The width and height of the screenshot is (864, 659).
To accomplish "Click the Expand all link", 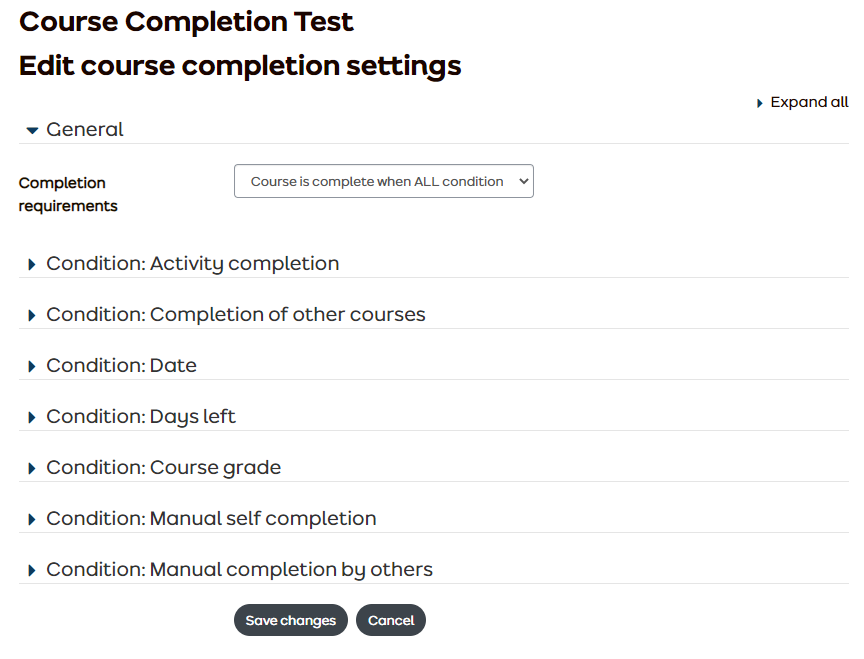I will click(808, 102).
